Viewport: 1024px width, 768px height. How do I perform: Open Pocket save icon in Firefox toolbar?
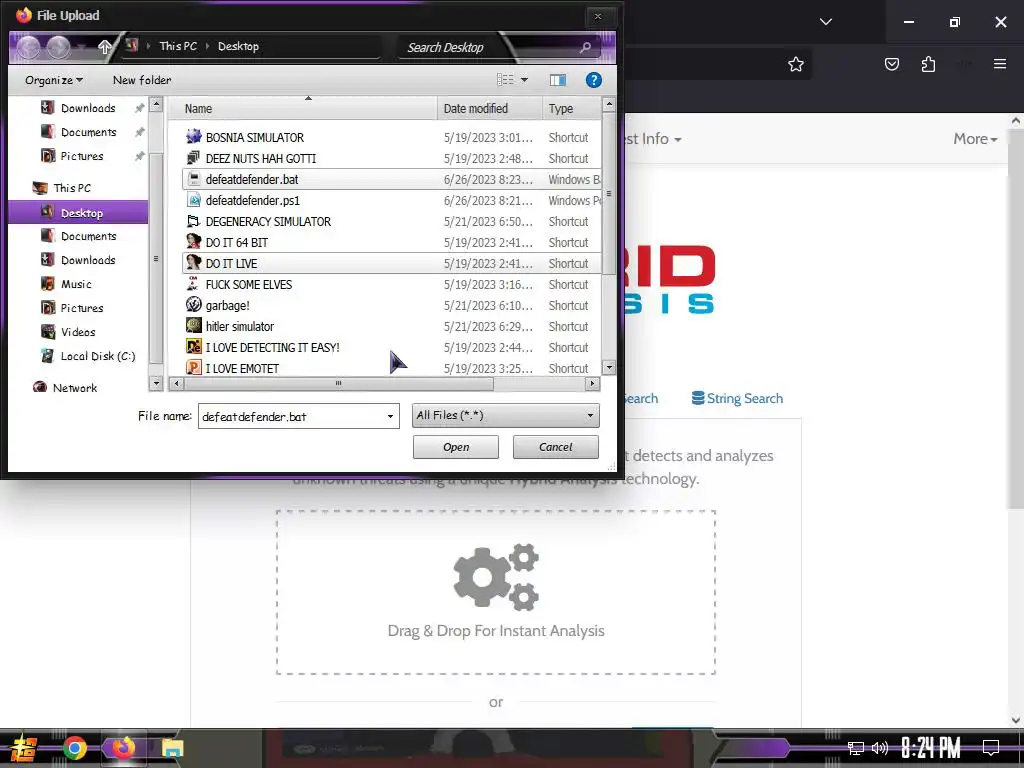pyautogui.click(x=891, y=64)
